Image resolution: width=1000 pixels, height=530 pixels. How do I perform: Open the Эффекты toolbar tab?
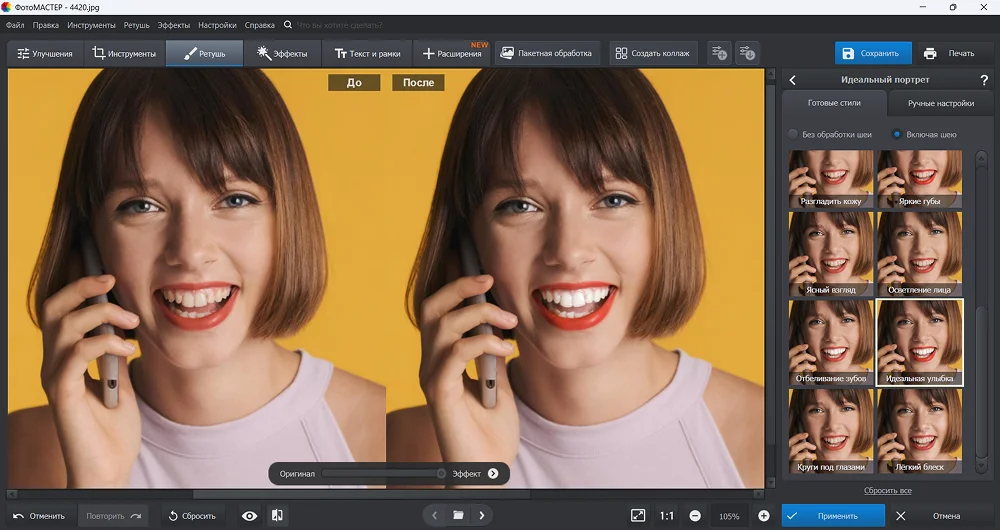pyautogui.click(x=282, y=54)
